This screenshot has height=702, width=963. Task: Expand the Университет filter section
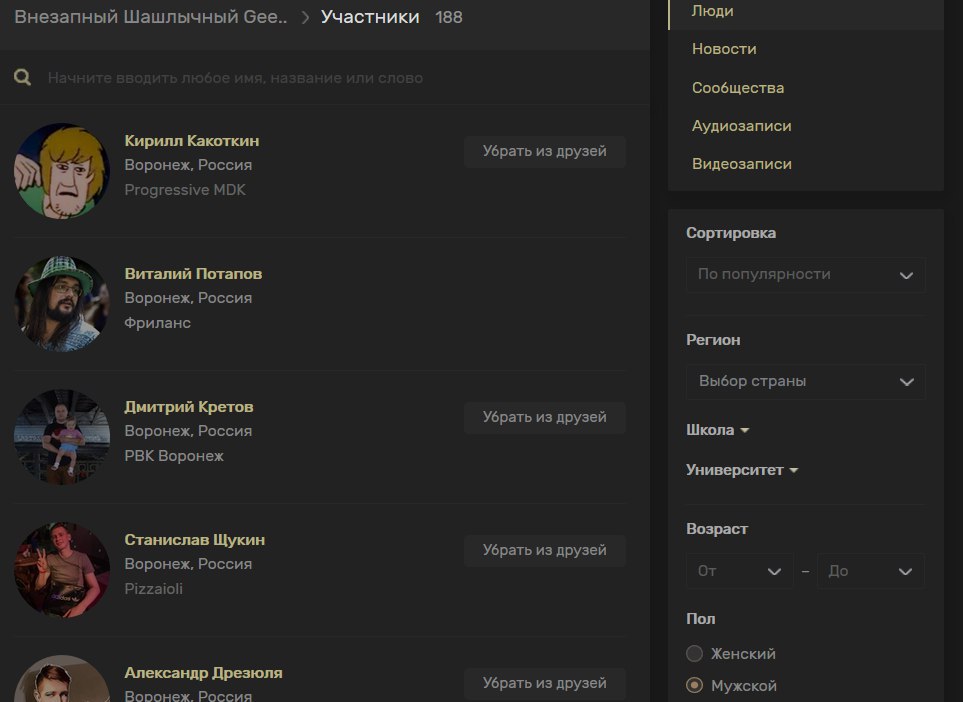(742, 470)
